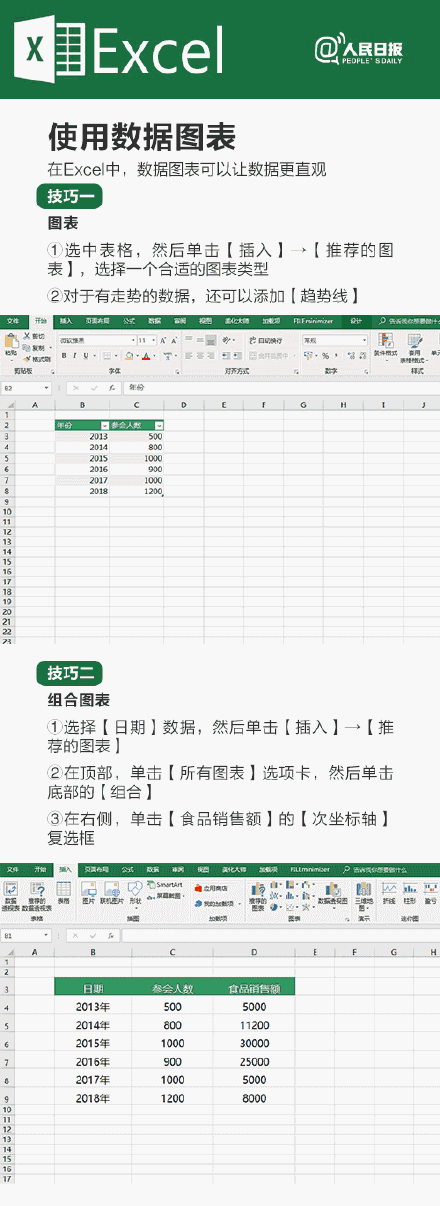Select cell 2015年 in lower sheet
This screenshot has height=1206, width=440.
pos(93,1043)
